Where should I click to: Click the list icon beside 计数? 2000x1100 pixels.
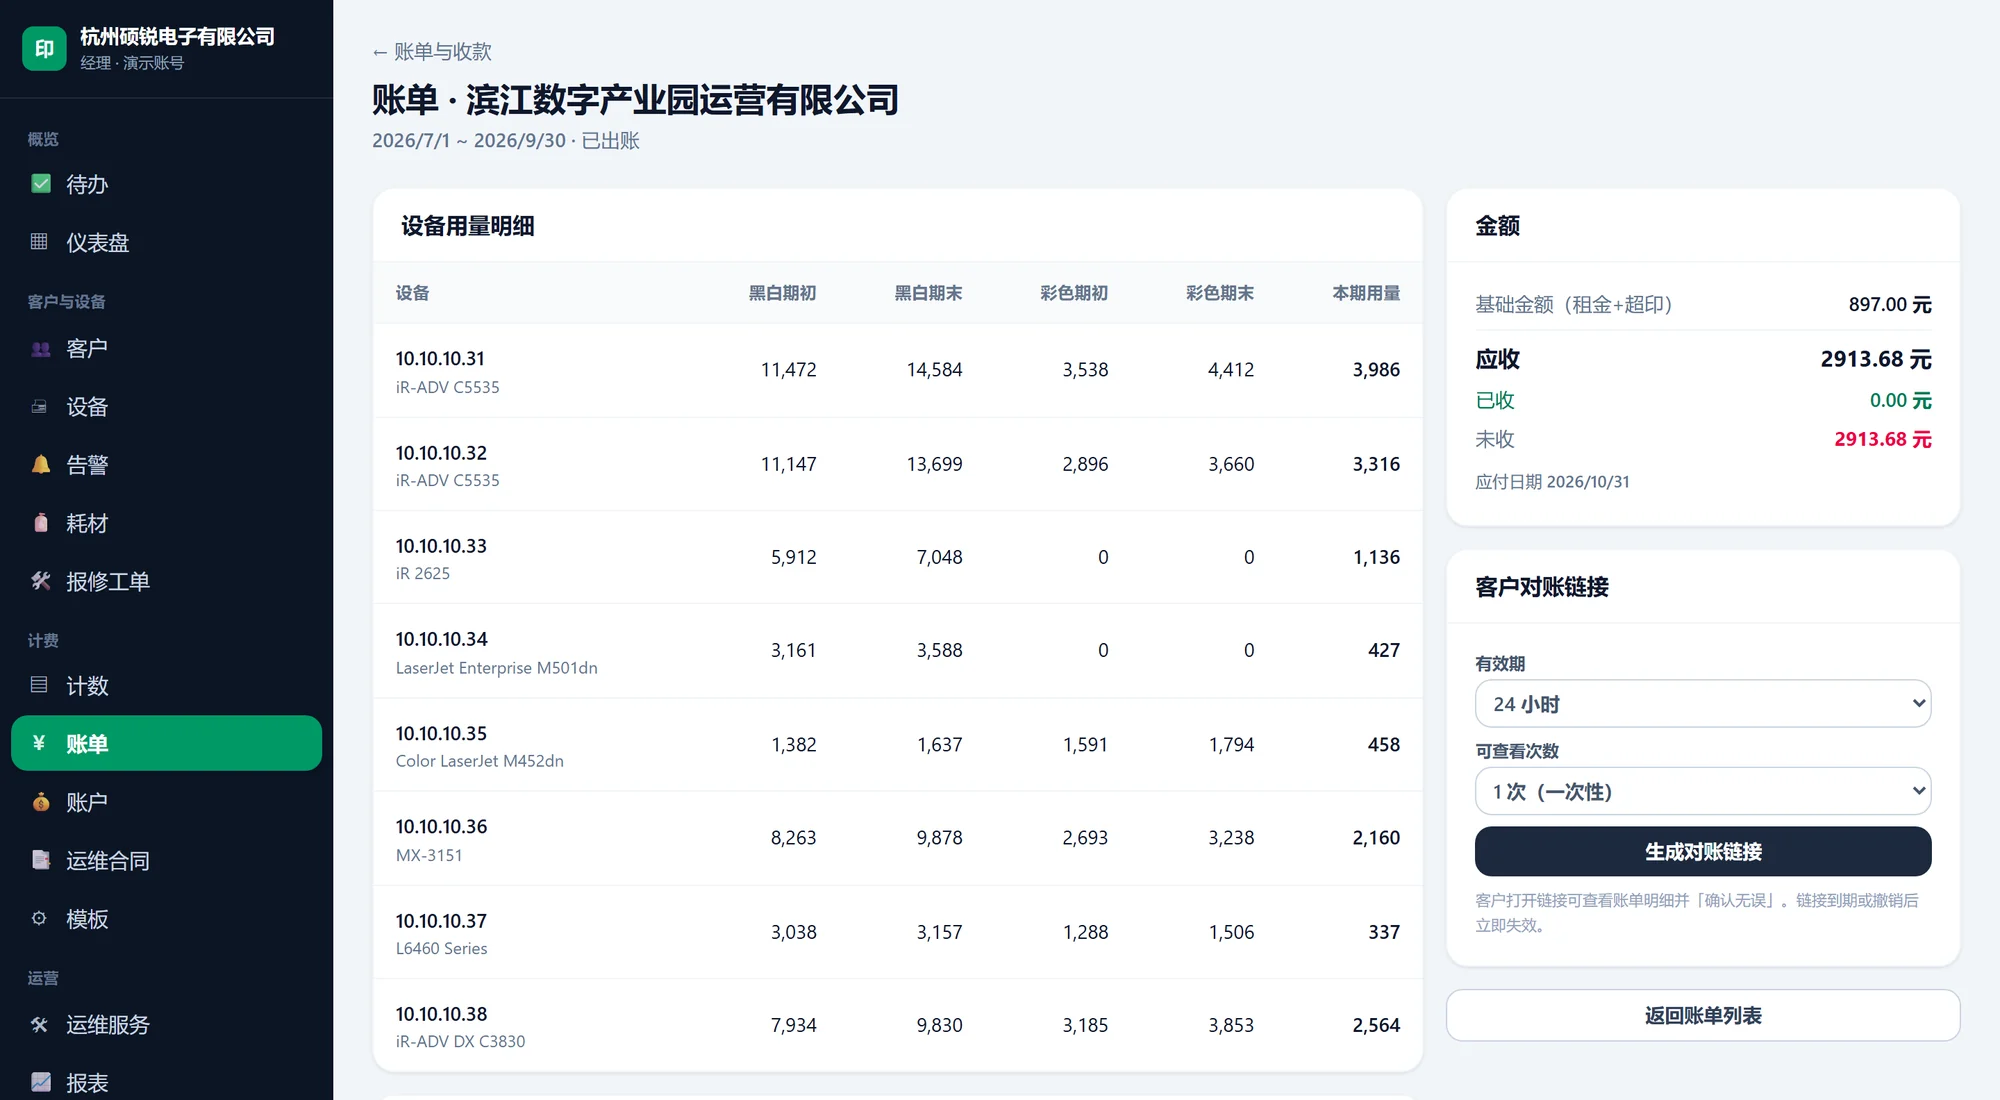tap(40, 686)
